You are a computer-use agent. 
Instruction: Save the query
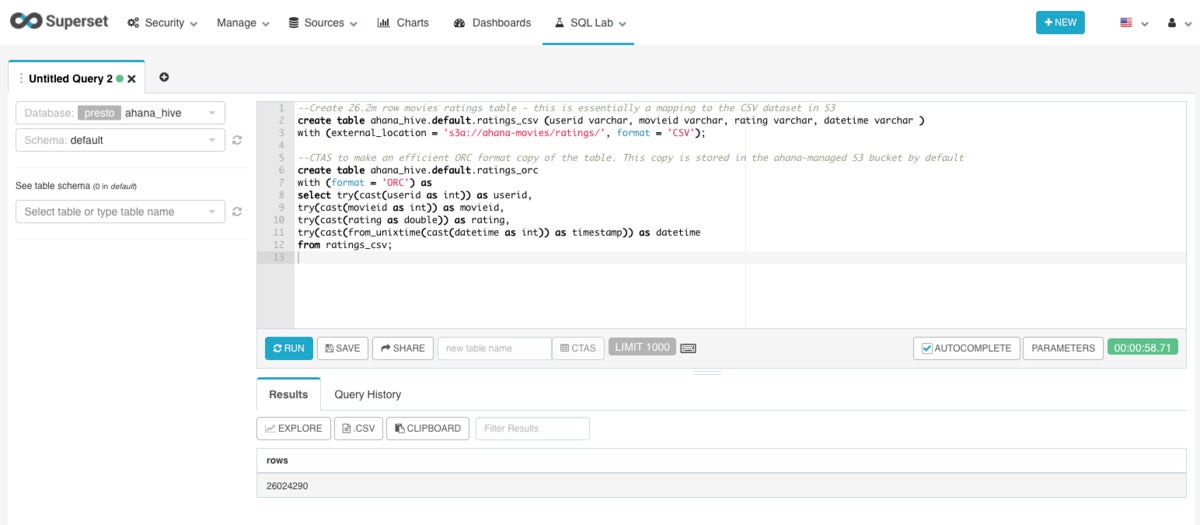point(341,348)
